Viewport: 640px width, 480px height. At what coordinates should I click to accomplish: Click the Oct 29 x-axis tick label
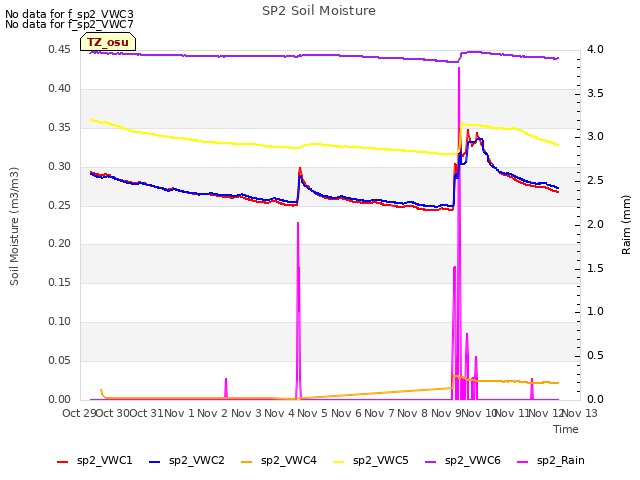click(x=79, y=413)
